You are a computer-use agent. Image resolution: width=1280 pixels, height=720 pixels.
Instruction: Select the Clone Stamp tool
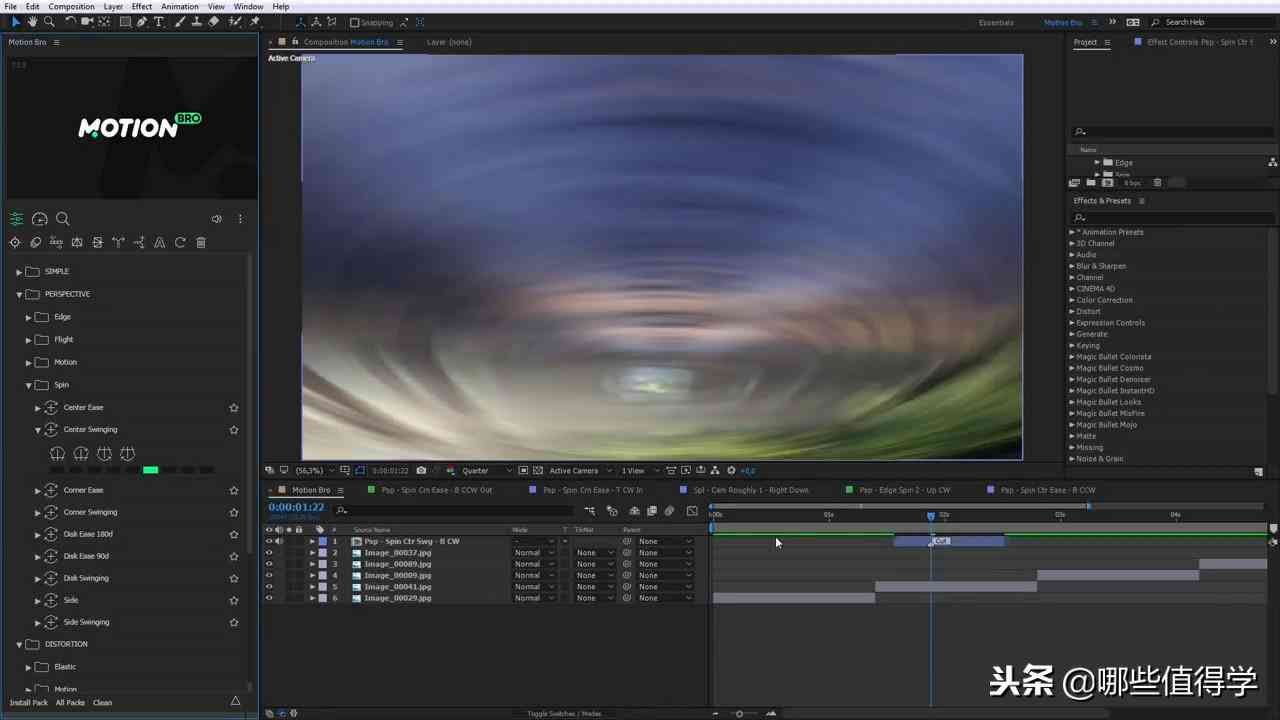(196, 22)
